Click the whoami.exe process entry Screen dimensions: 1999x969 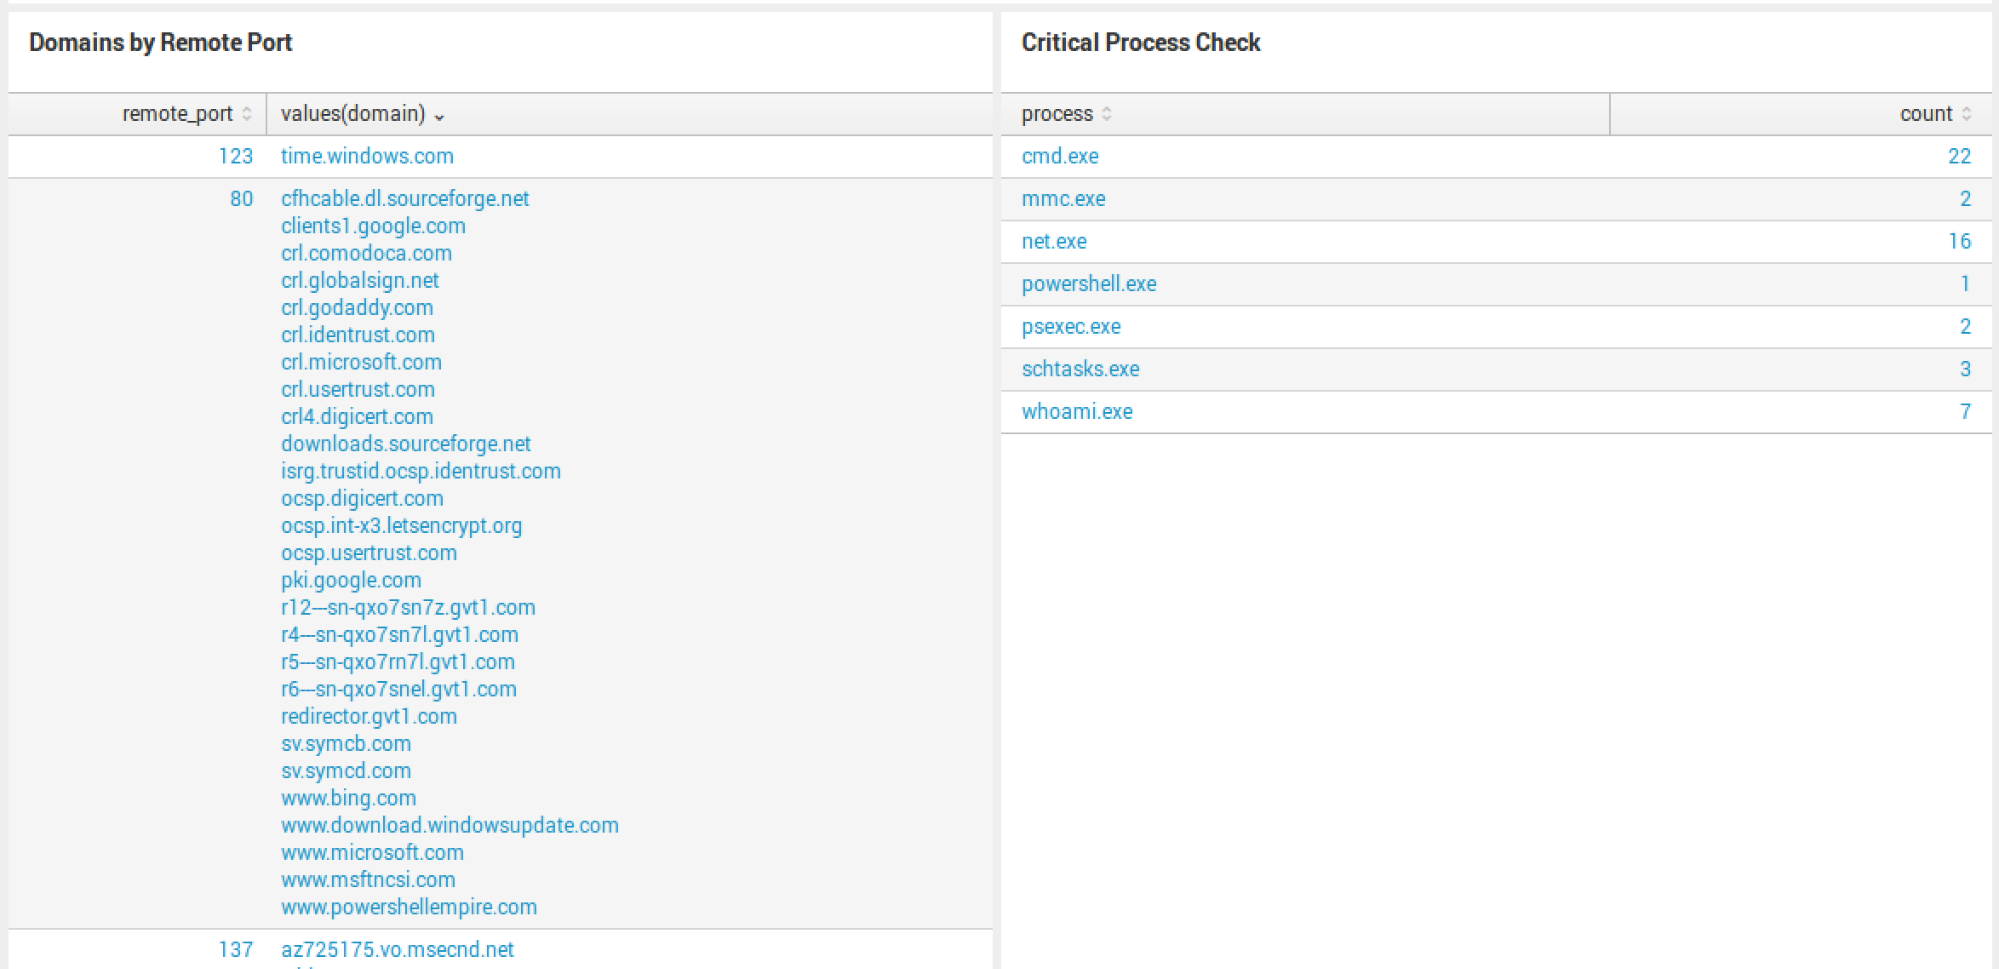point(1076,411)
